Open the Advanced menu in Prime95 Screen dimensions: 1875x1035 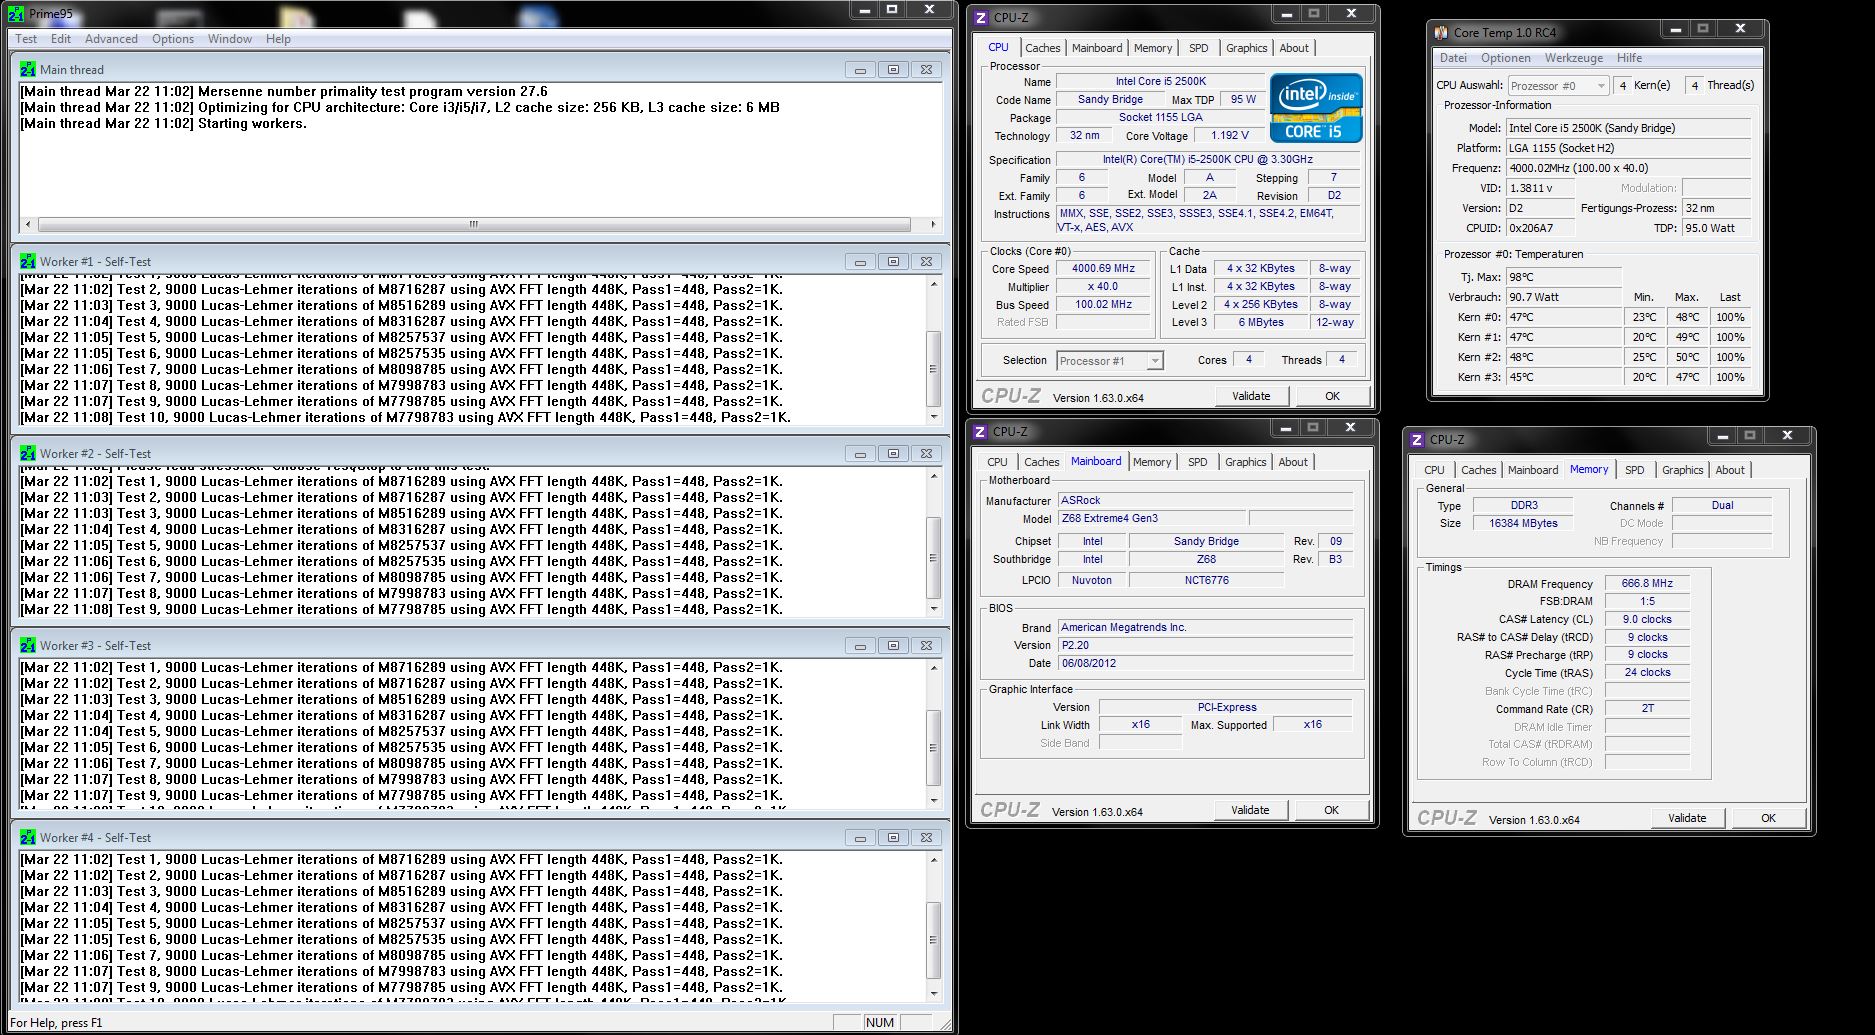(x=111, y=39)
